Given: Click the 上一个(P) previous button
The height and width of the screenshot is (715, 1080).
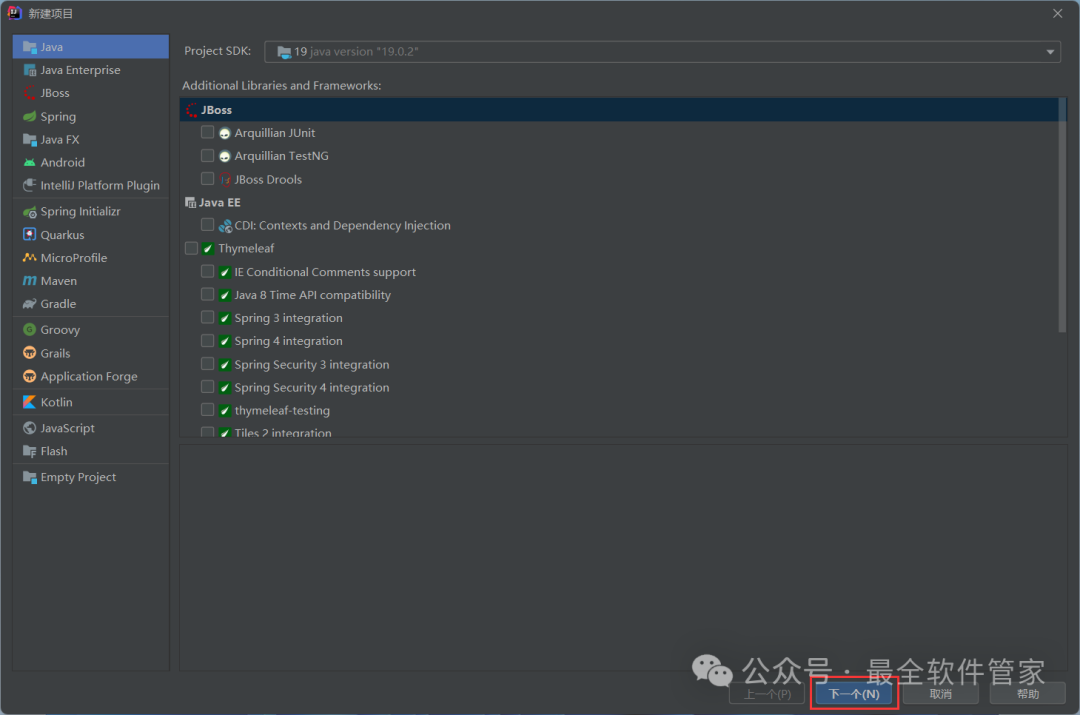Looking at the screenshot, I should point(767,694).
